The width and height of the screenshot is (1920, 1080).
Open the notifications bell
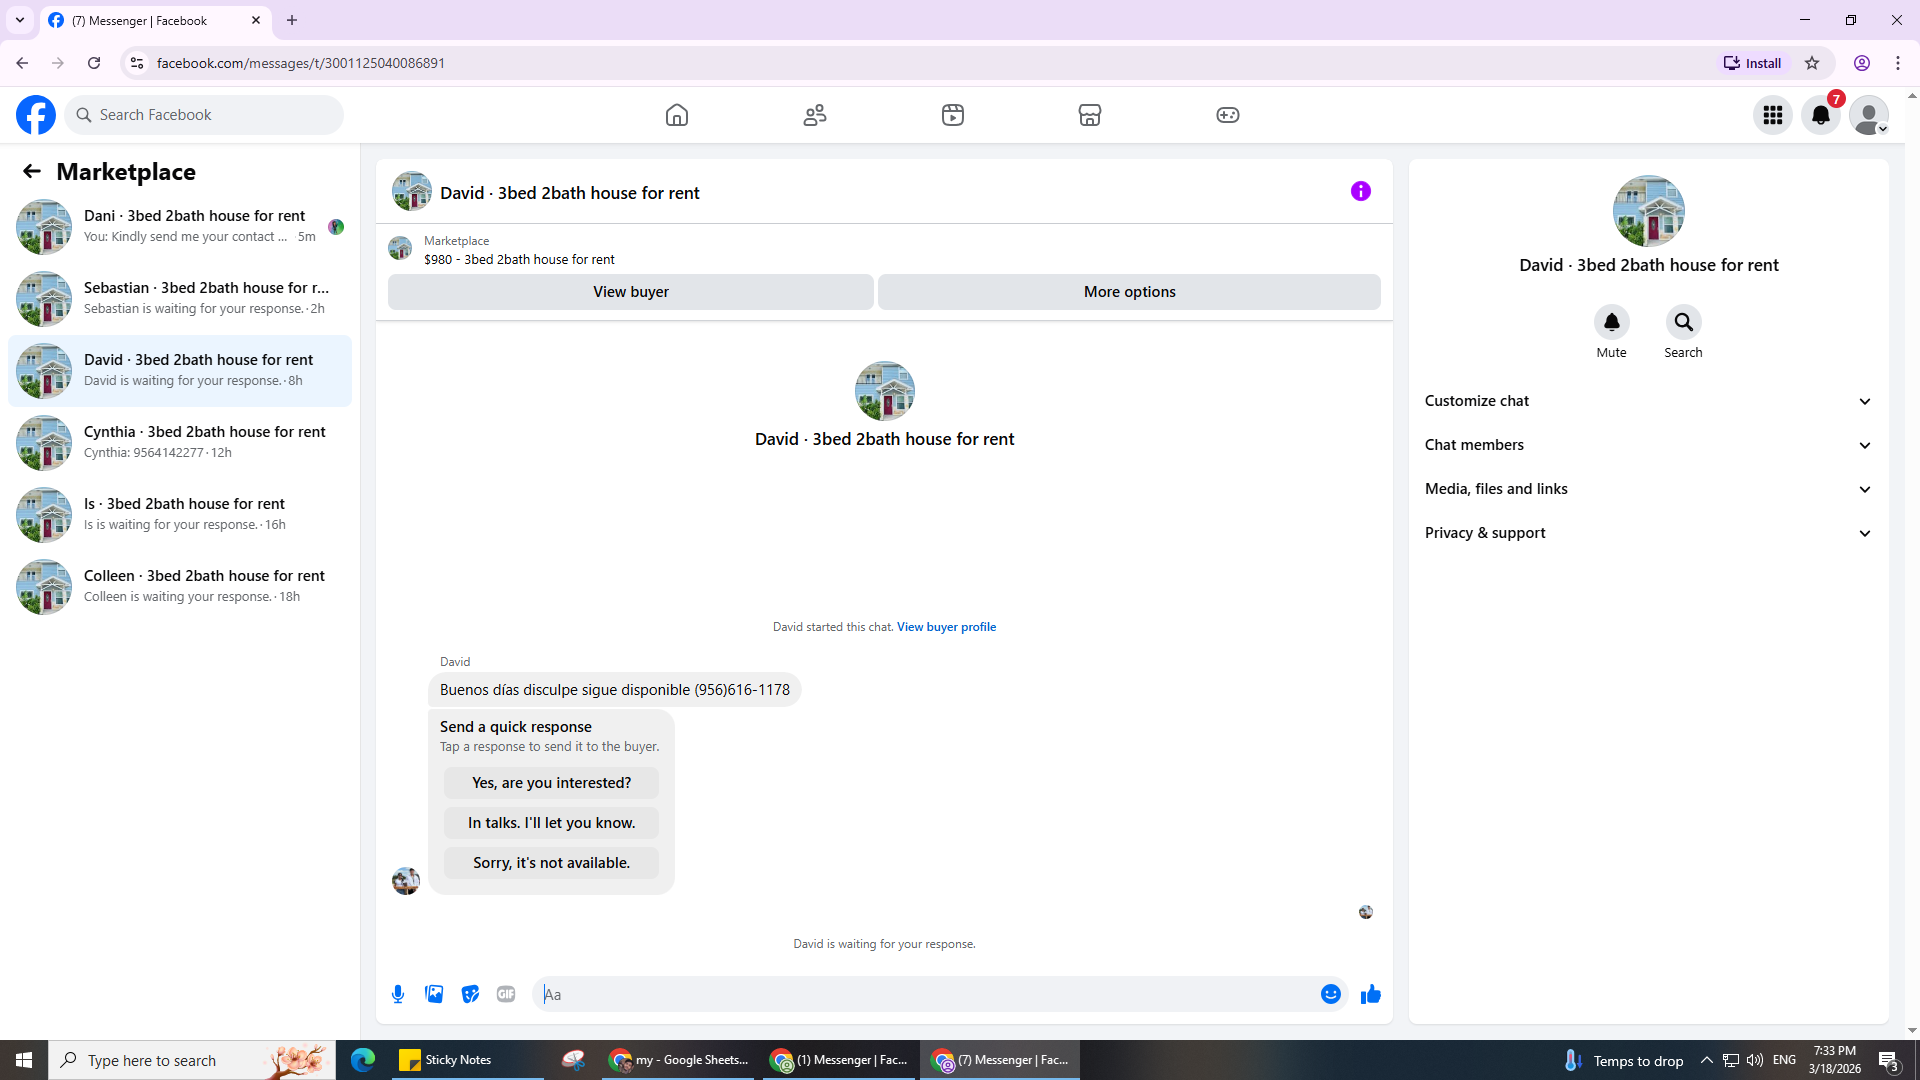[1821, 115]
